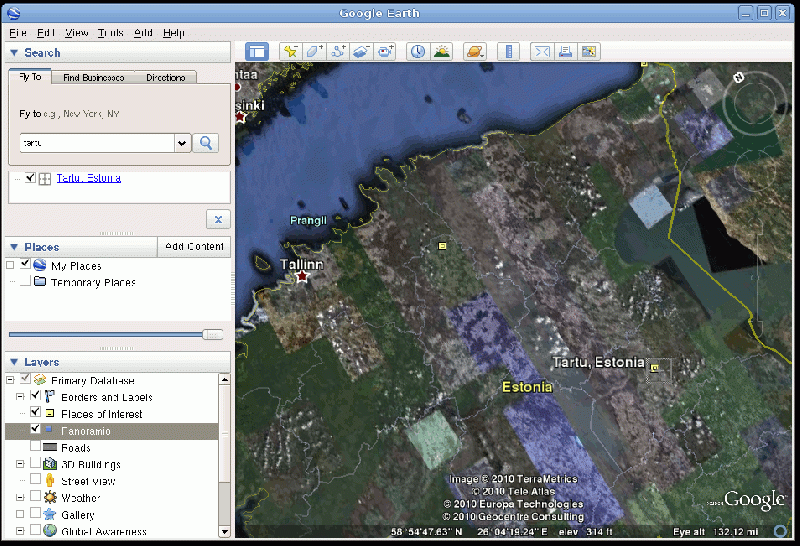Toggle the sidebar visibility button

[257, 52]
